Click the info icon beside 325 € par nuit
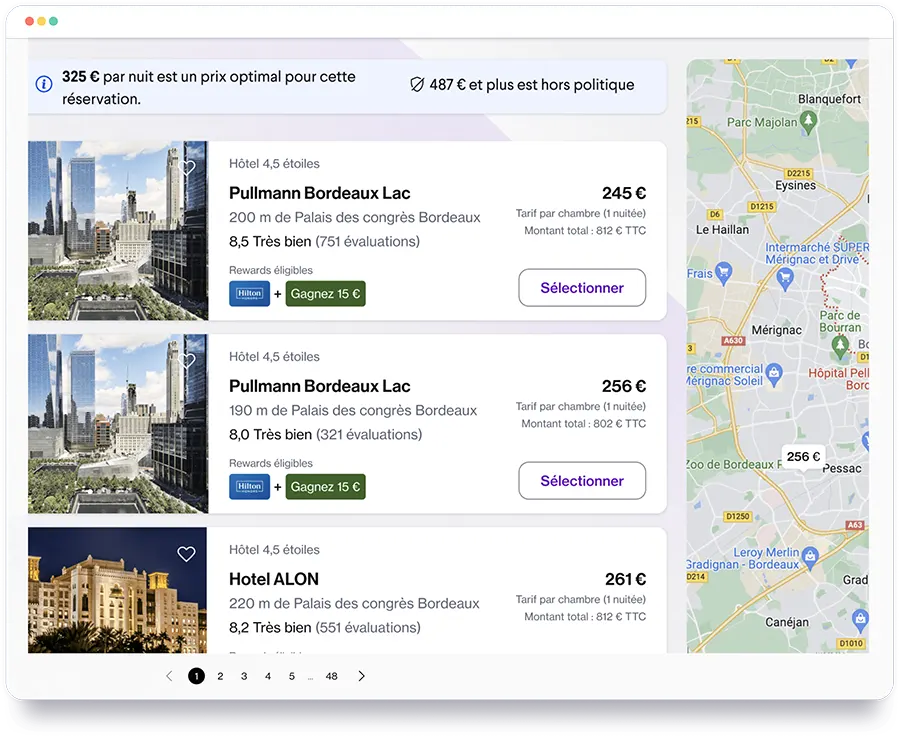 point(44,85)
